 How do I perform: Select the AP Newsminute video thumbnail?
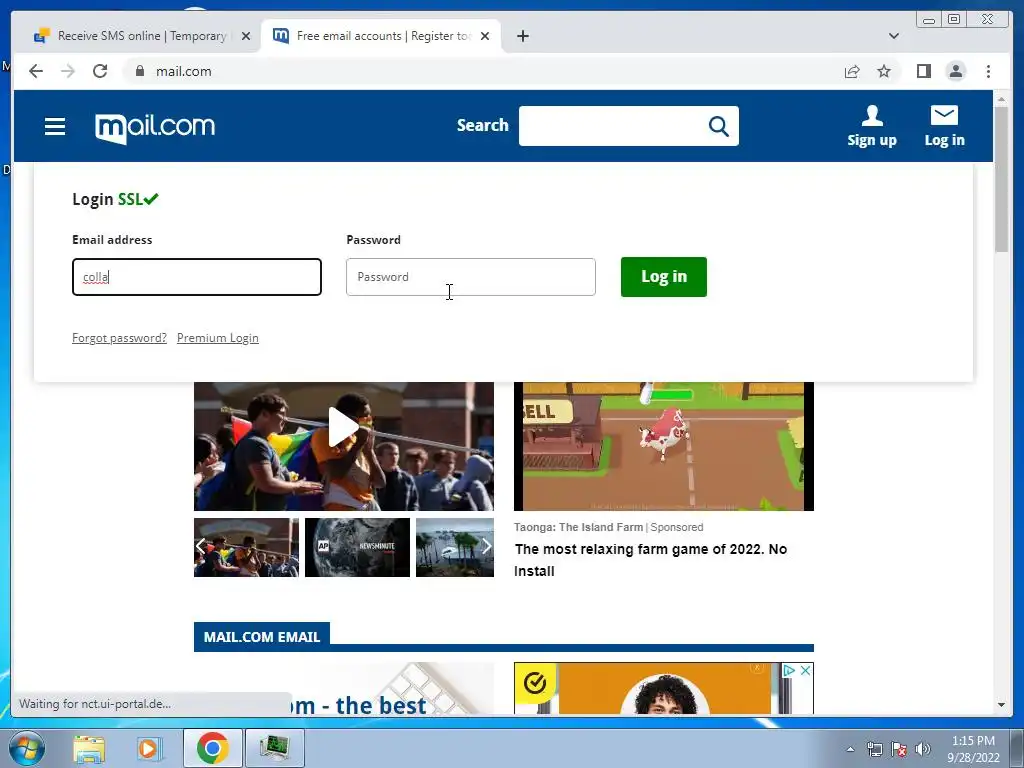coord(357,547)
